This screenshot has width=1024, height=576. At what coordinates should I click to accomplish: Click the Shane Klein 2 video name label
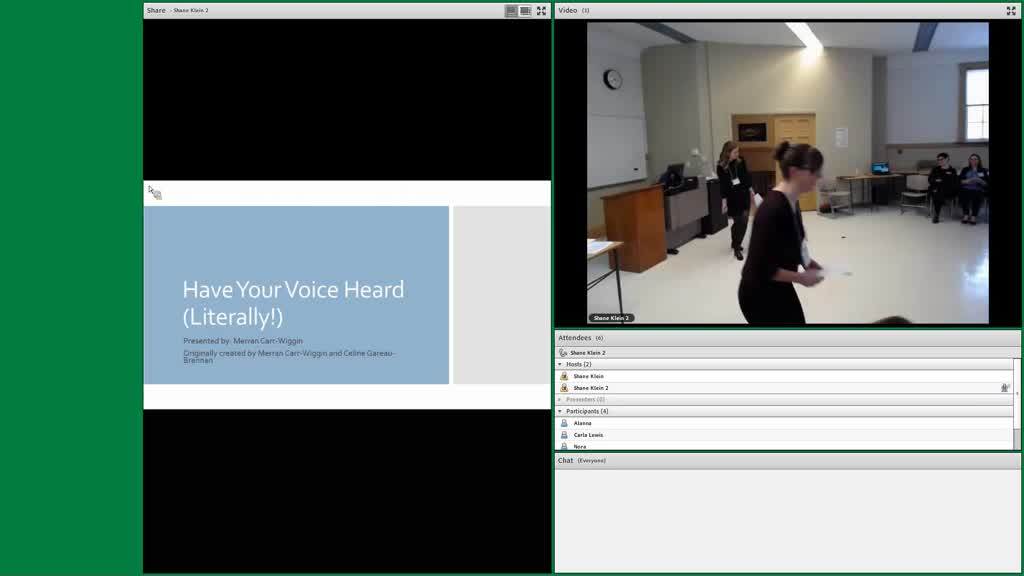click(x=611, y=318)
